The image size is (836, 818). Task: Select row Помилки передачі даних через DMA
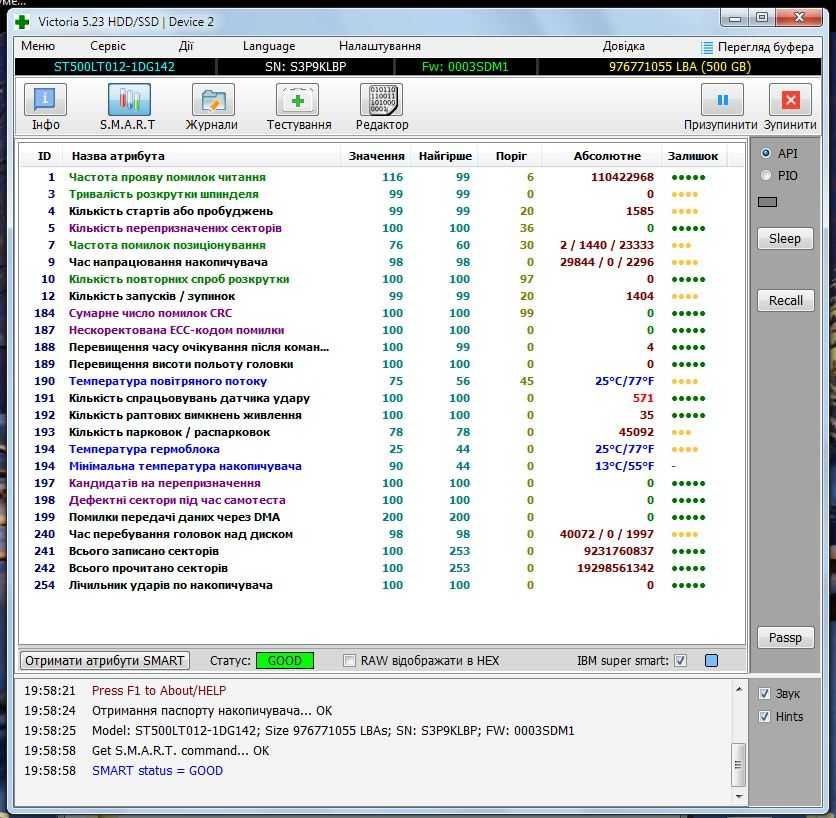pyautogui.click(x=381, y=517)
